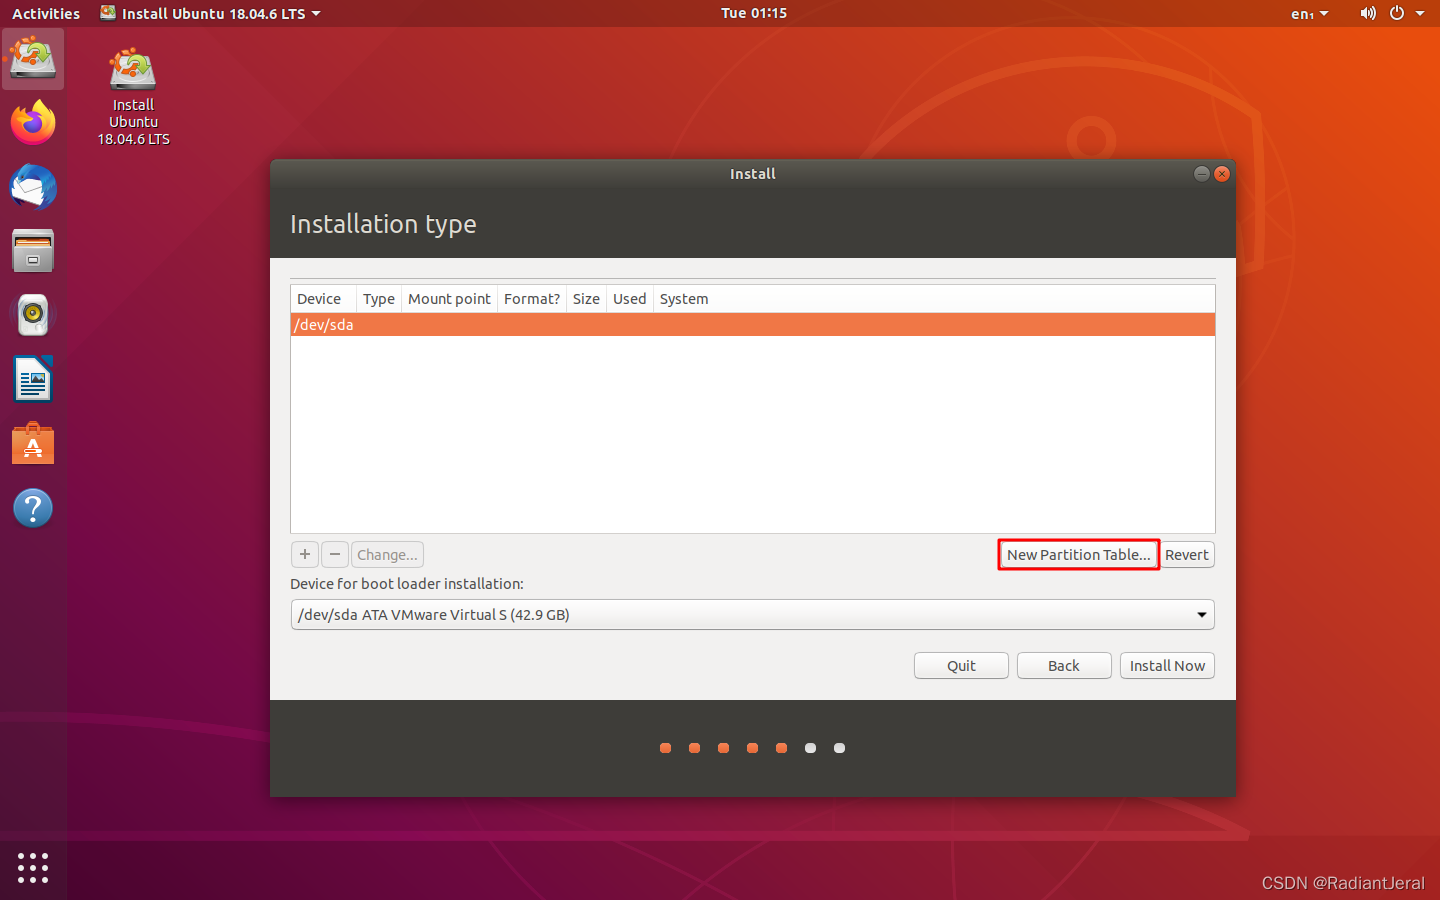Click the Revert button

(x=1187, y=554)
